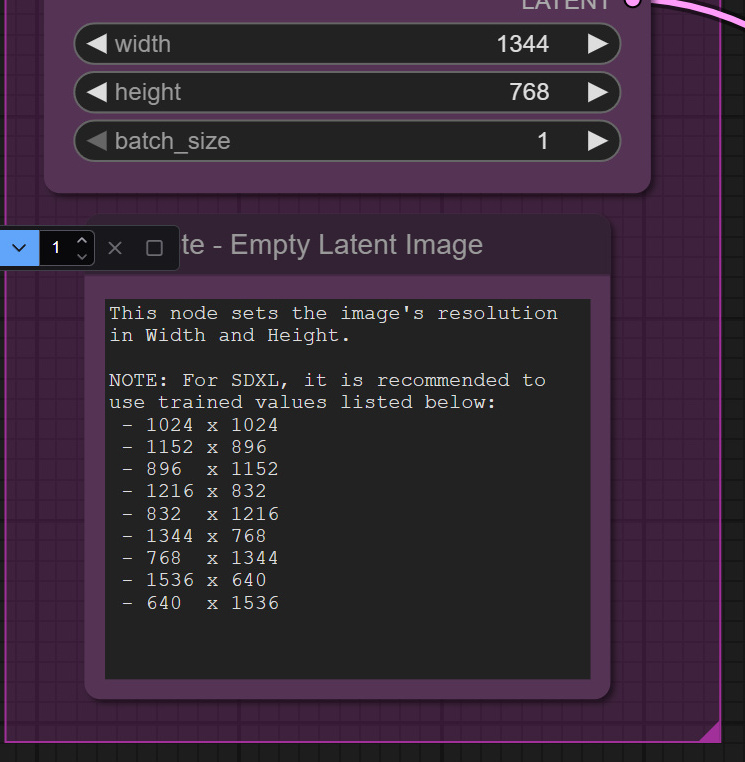Click 'This node sets the image's resolution' text

pyautogui.click(x=333, y=313)
